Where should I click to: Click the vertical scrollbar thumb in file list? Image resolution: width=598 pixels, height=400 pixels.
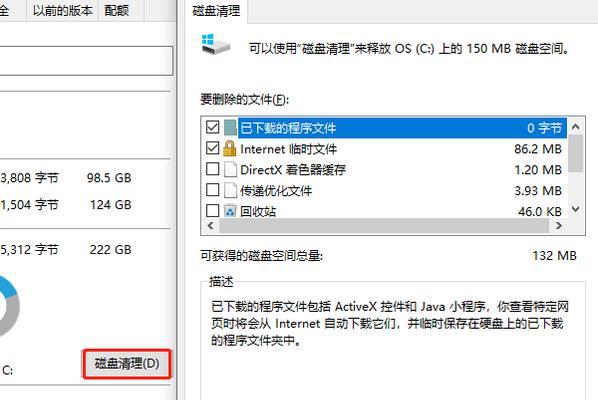[x=575, y=154]
